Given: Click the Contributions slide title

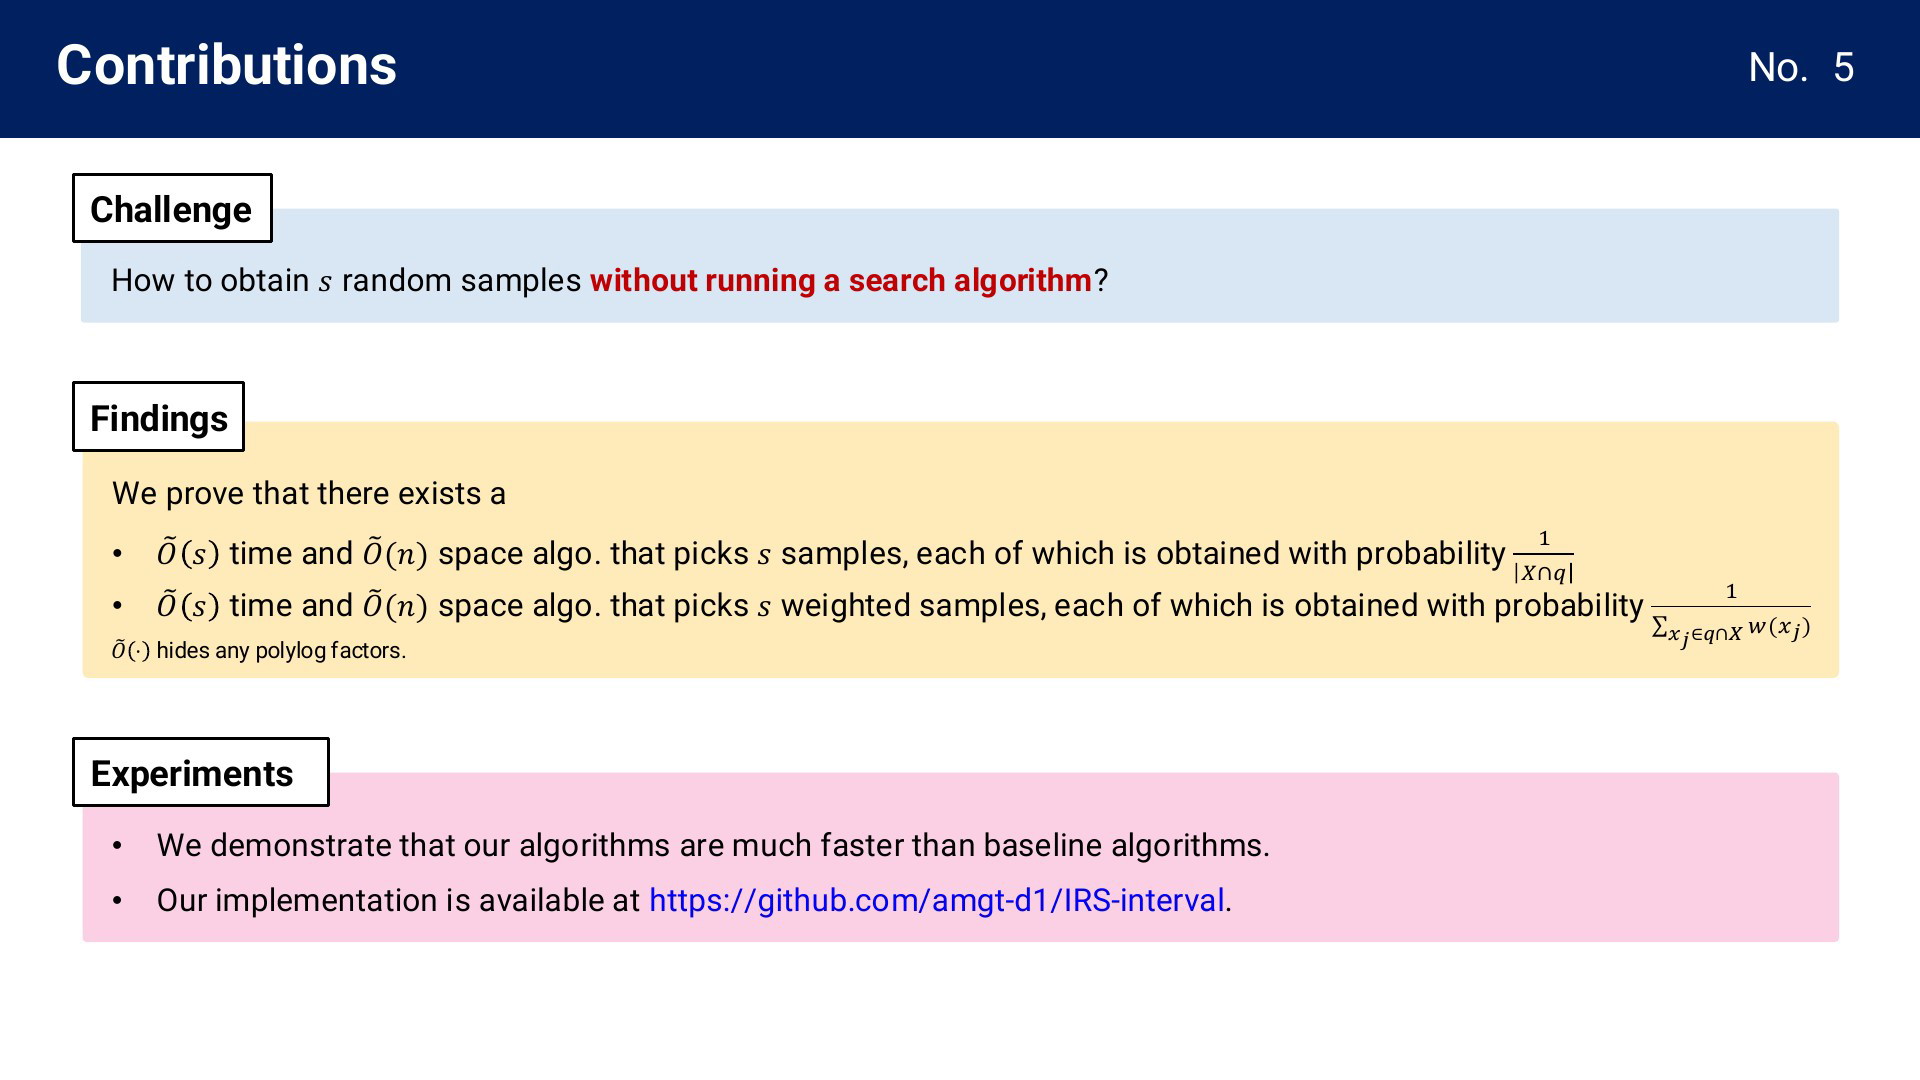Looking at the screenshot, I should (x=227, y=66).
